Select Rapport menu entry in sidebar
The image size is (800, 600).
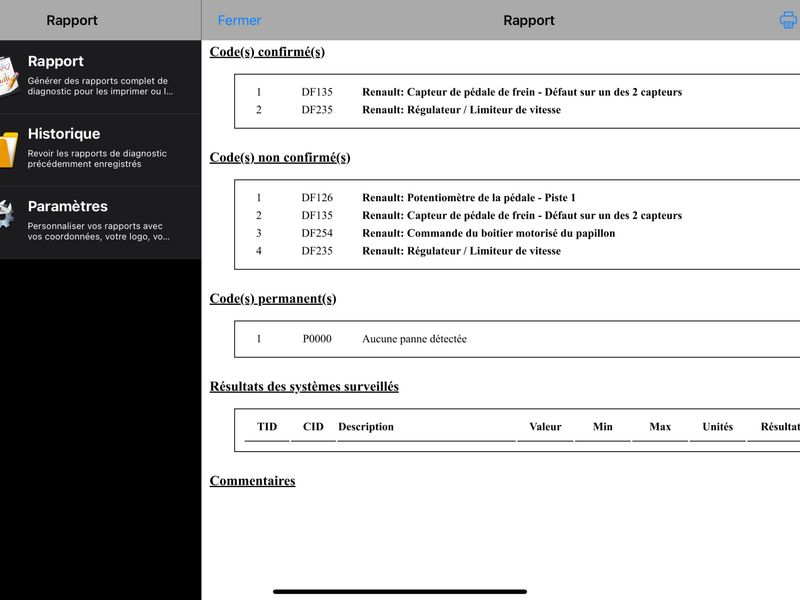101,77
